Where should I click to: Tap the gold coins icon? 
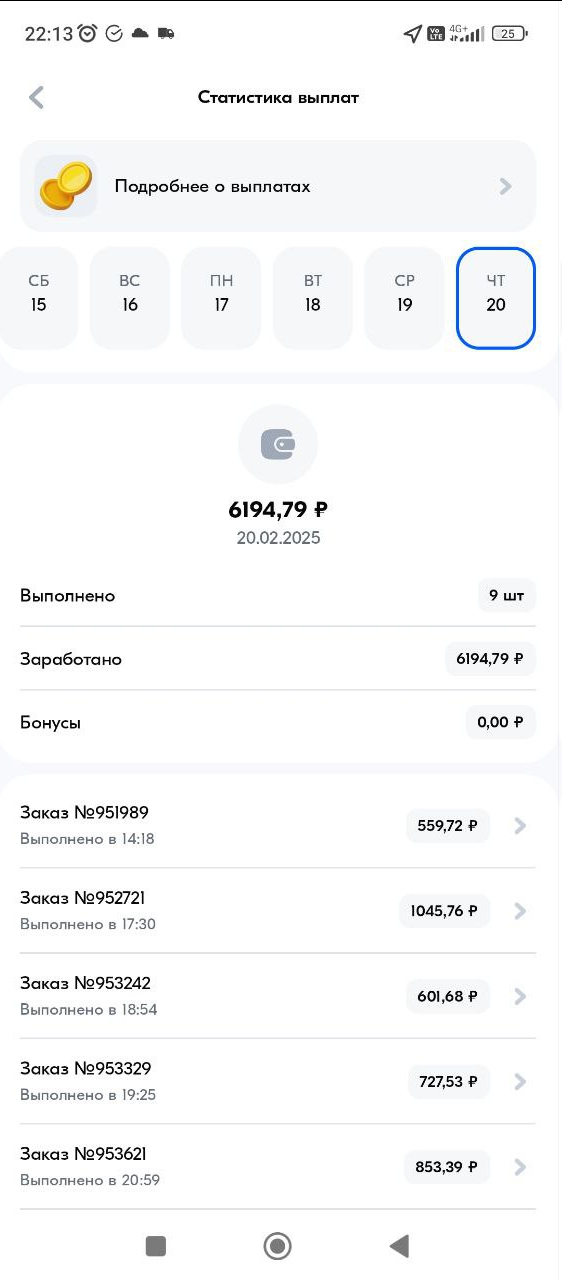66,186
